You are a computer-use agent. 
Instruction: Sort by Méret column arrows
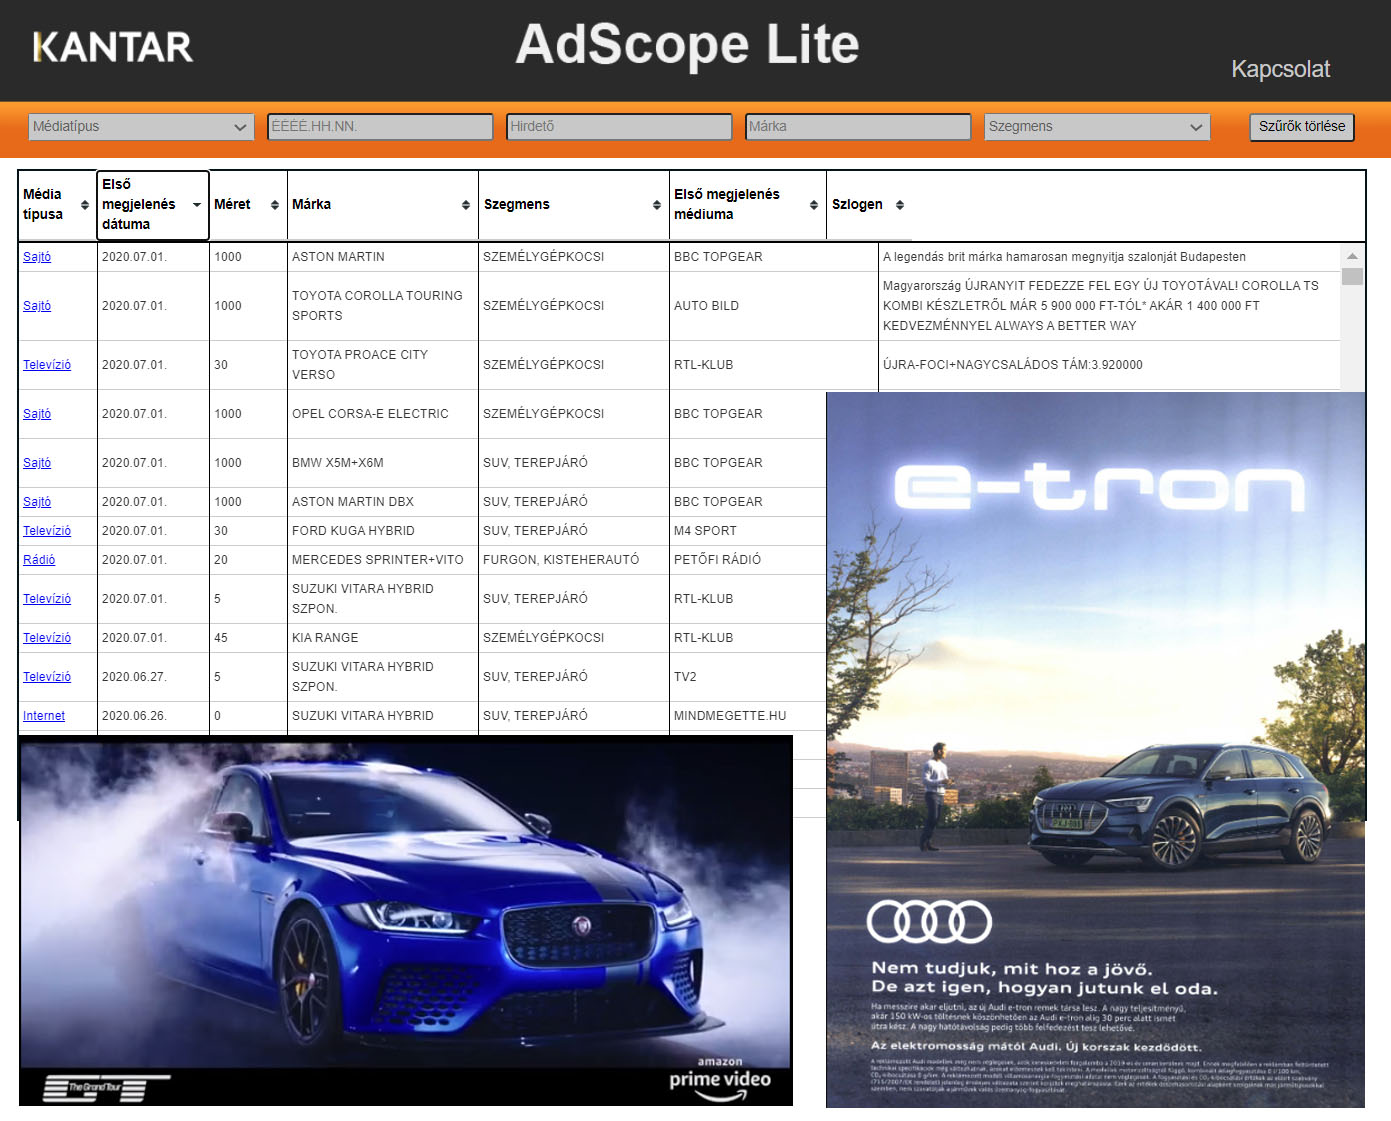(275, 205)
